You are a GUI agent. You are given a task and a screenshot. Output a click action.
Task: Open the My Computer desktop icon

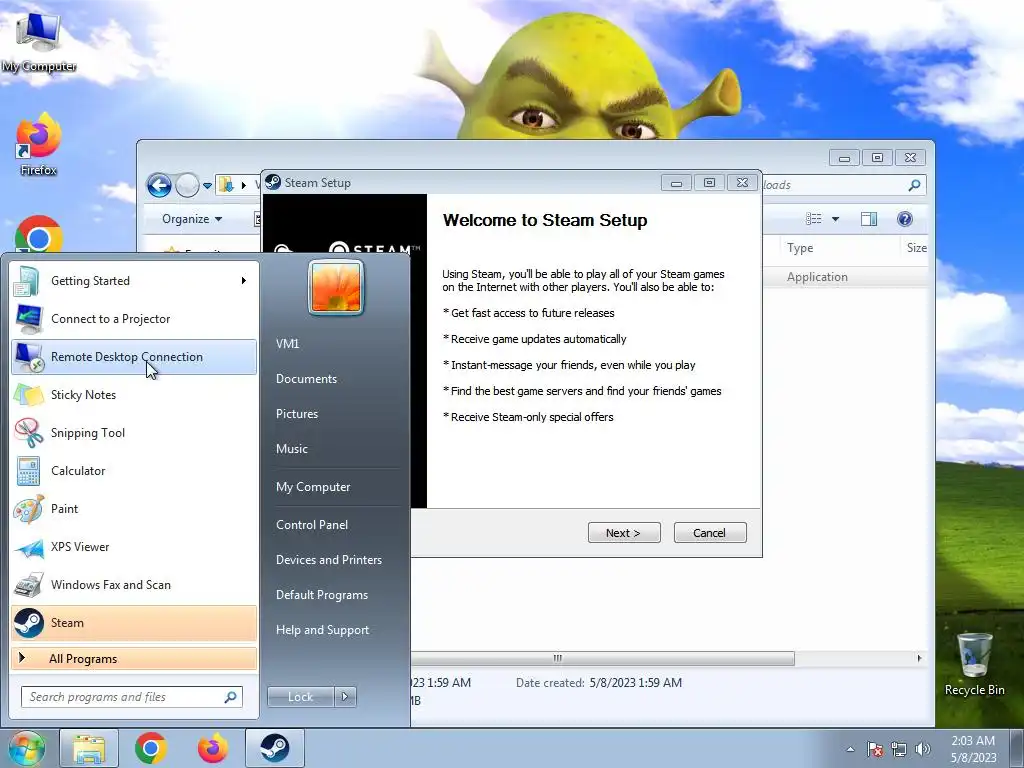pyautogui.click(x=38, y=42)
